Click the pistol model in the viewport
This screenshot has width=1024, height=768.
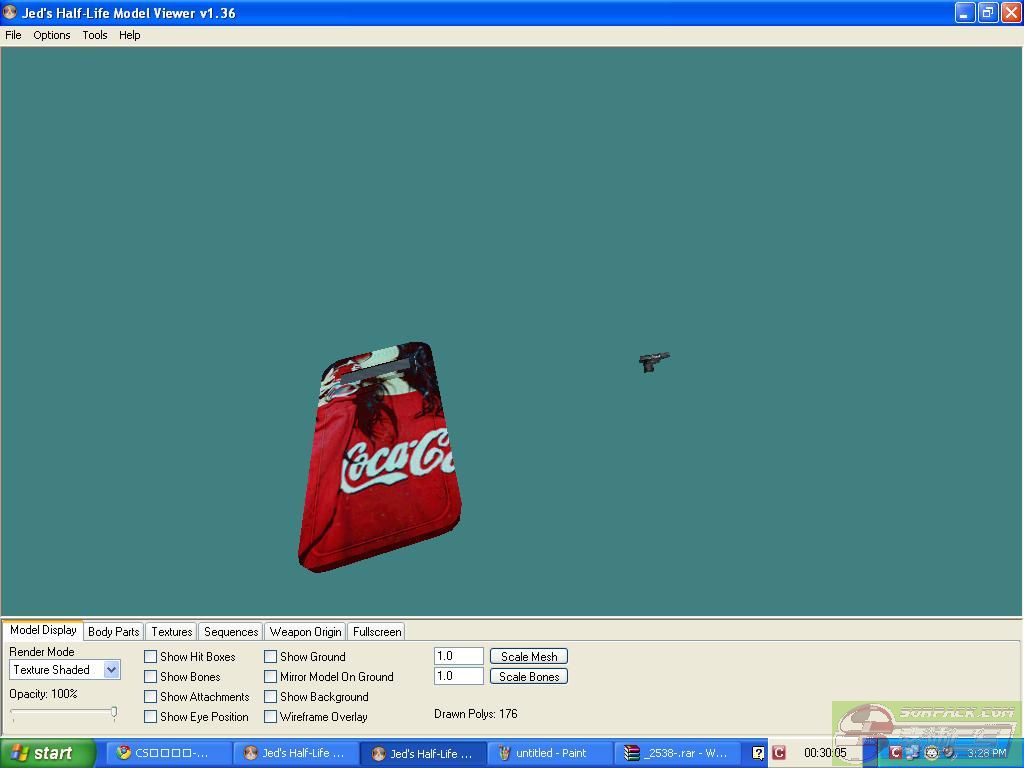click(654, 361)
